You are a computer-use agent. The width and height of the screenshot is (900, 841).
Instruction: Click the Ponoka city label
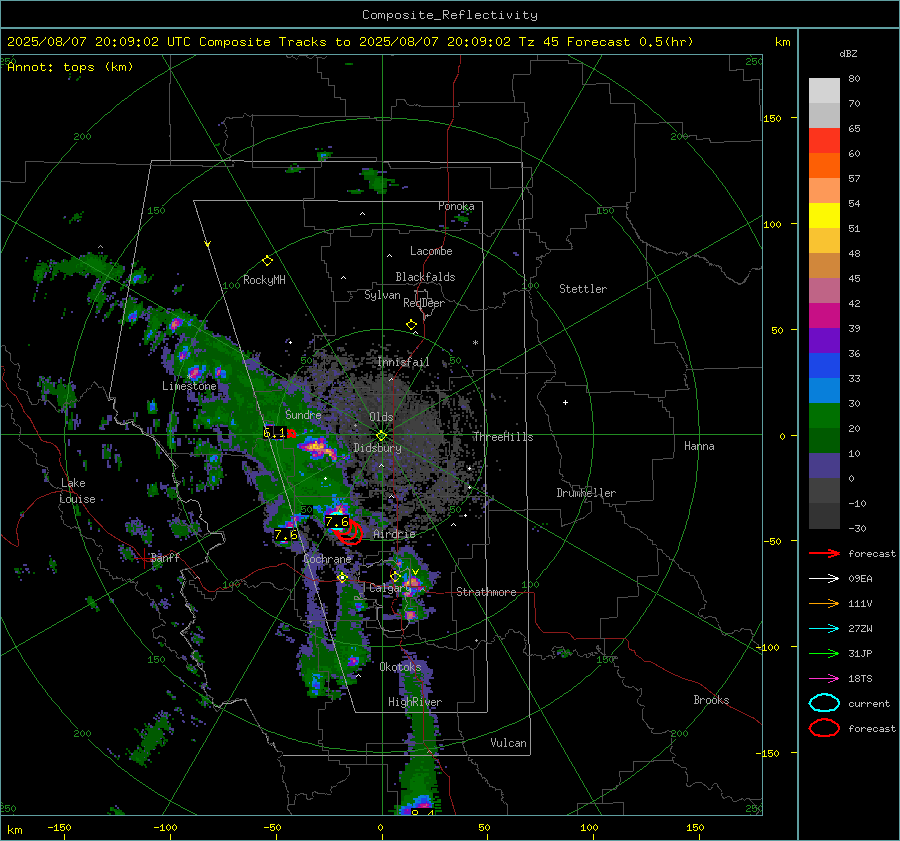click(456, 206)
